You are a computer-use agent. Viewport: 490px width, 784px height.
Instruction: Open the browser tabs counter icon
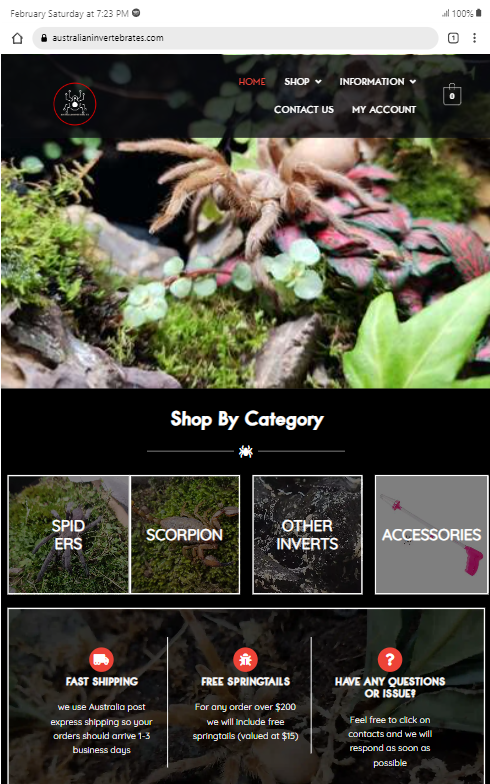coord(453,38)
